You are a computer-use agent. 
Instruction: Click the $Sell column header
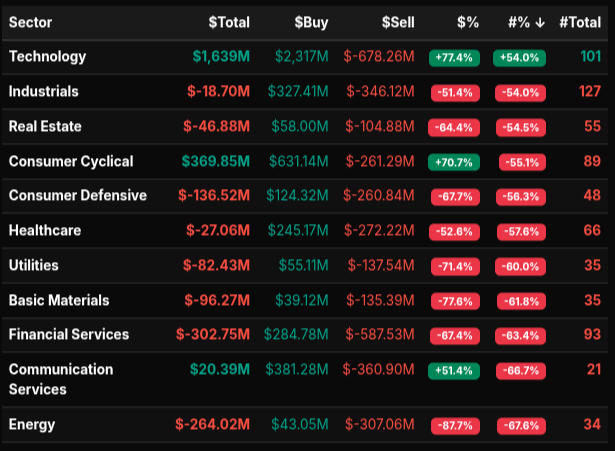(398, 22)
